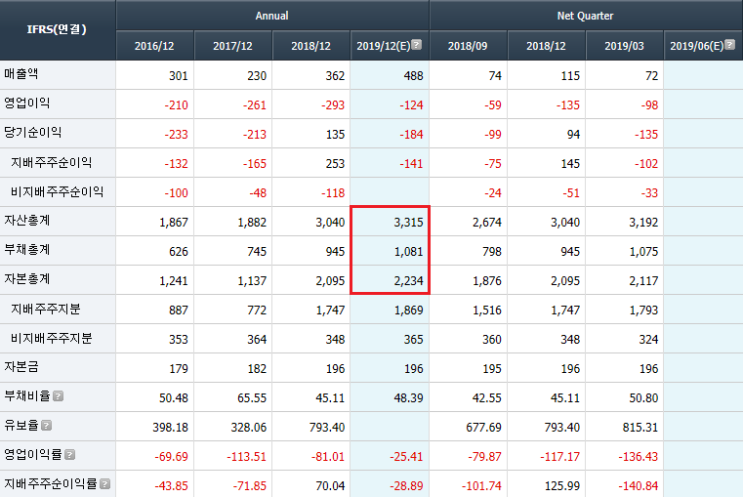This screenshot has height=497, width=743.
Task: Click the 2019/03 column header
Action: tap(624, 46)
